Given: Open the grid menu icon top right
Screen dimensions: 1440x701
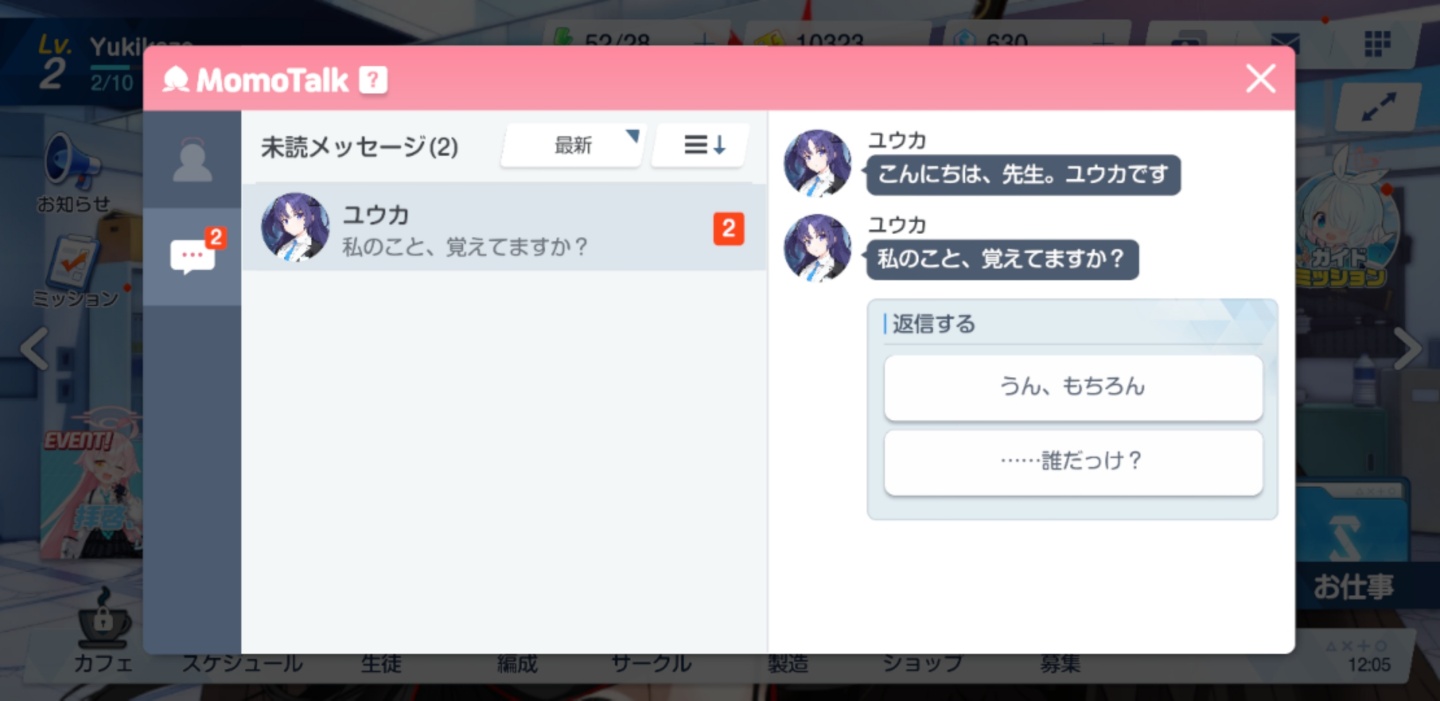Looking at the screenshot, I should (x=1377, y=43).
